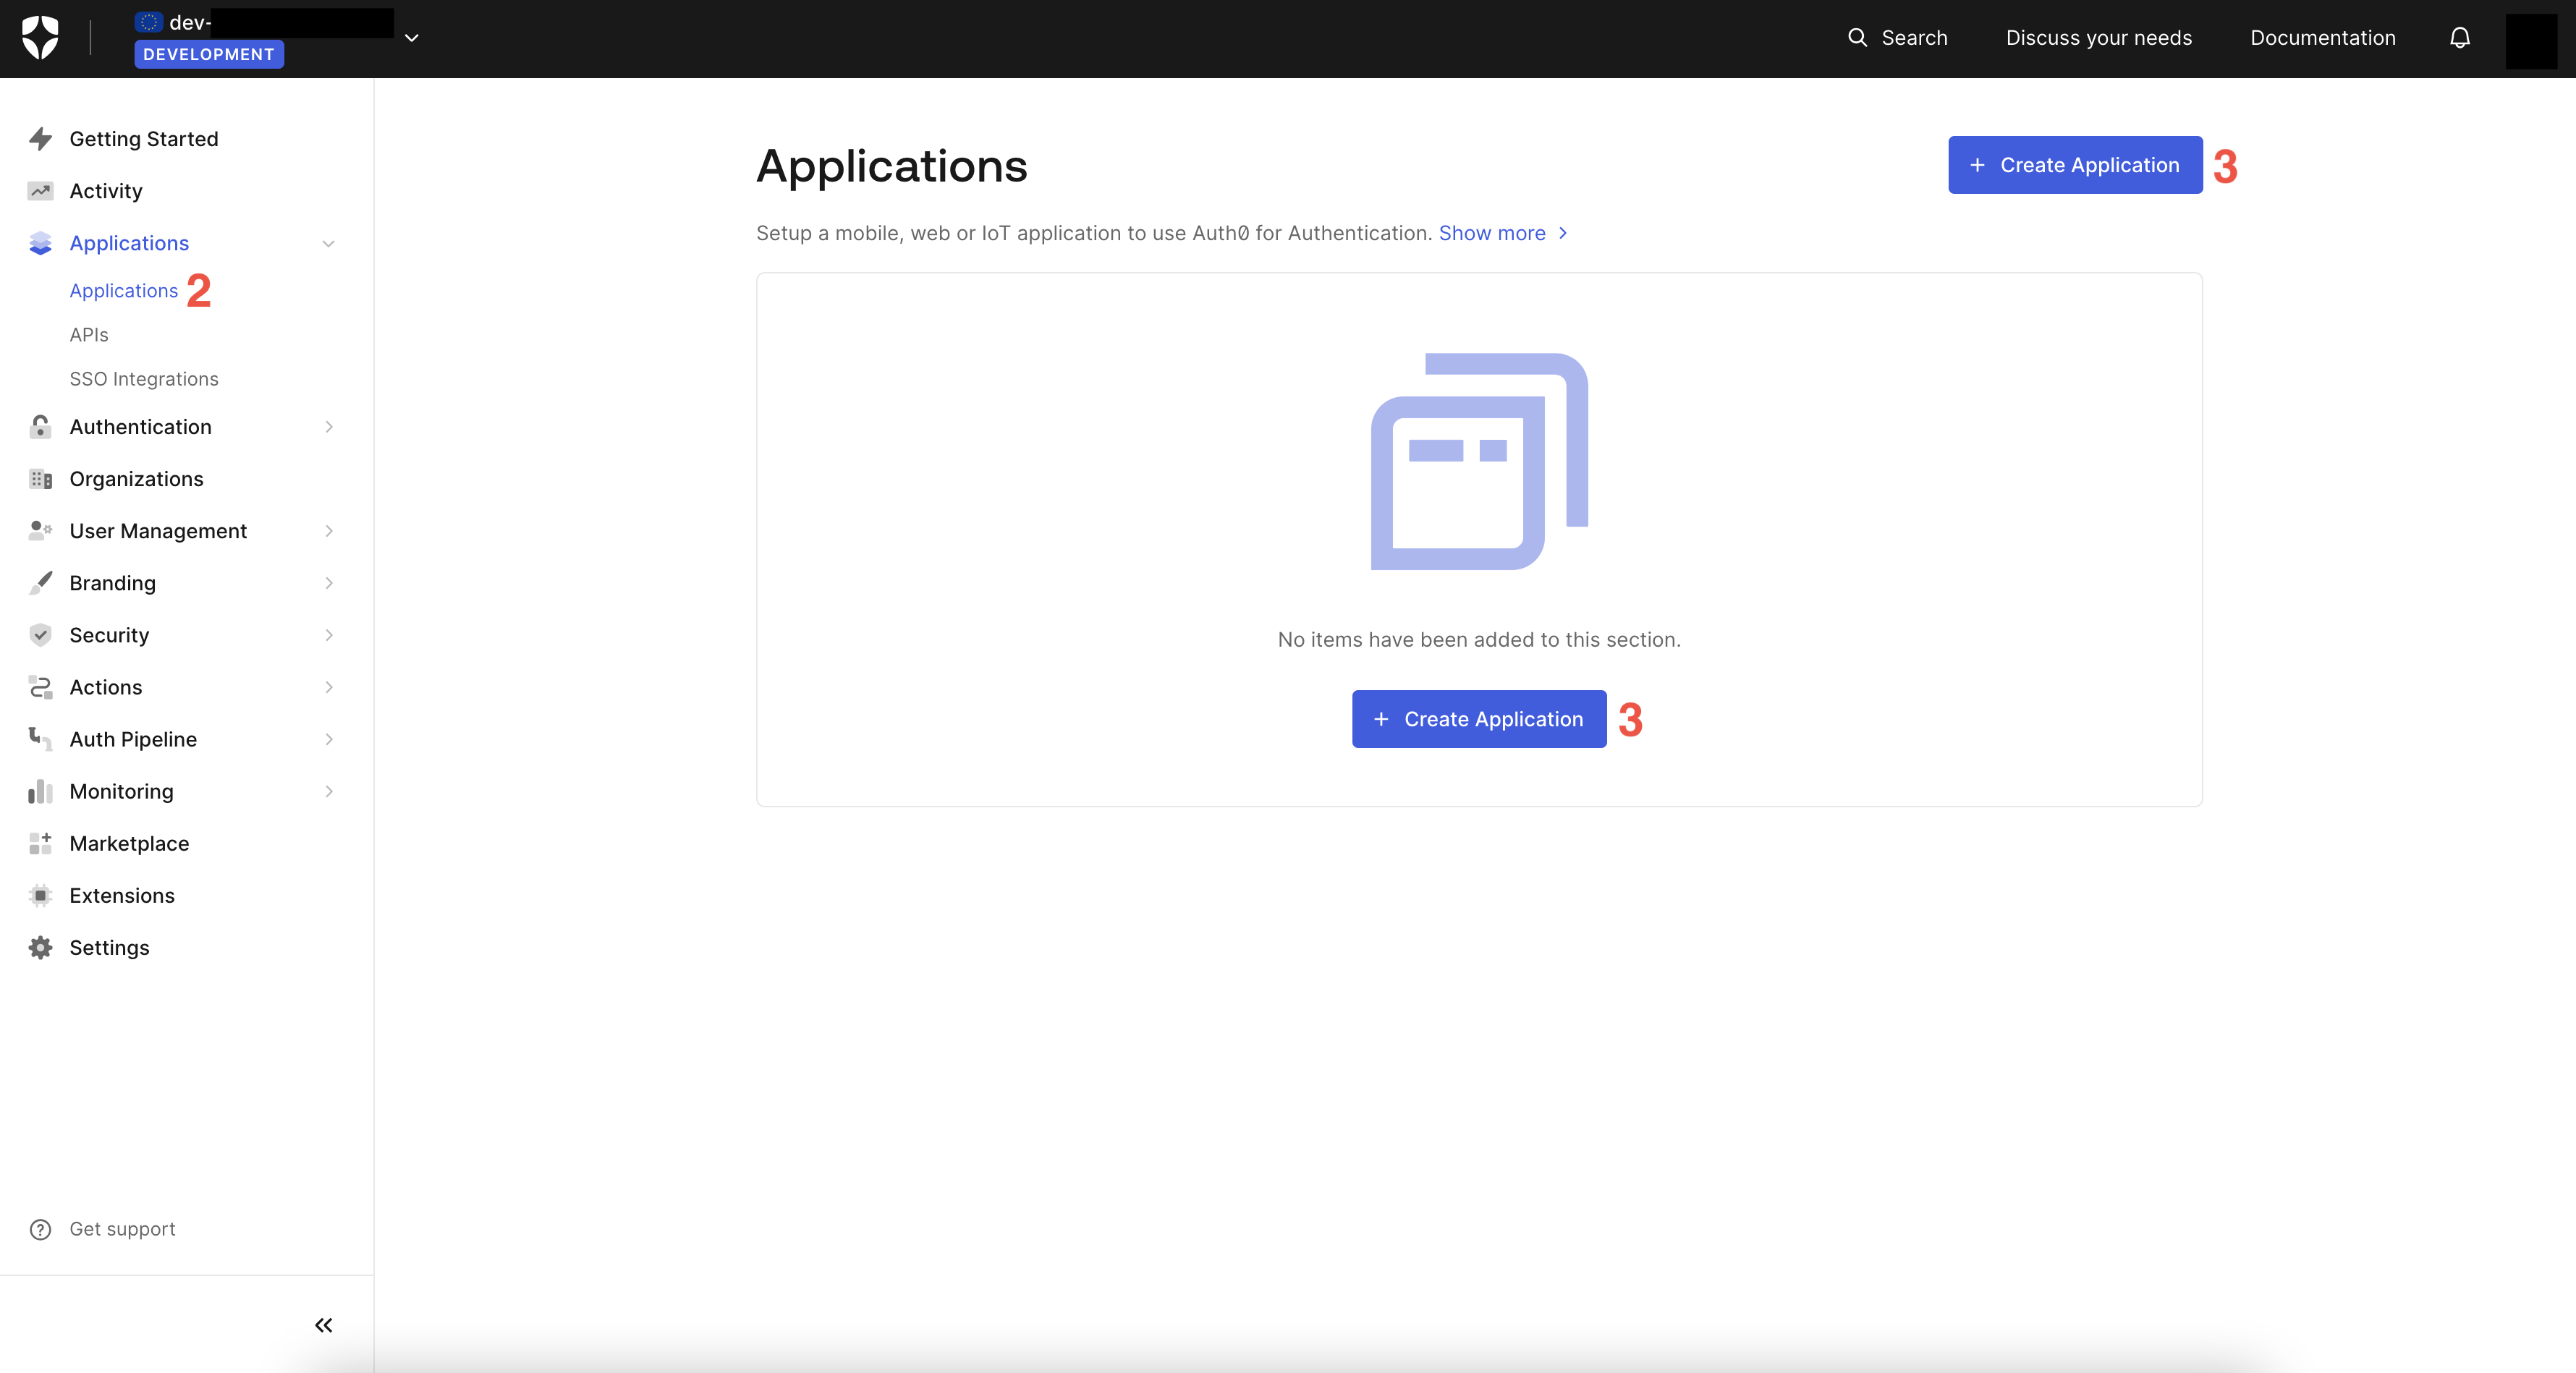Open notifications bell icon

point(2459,38)
